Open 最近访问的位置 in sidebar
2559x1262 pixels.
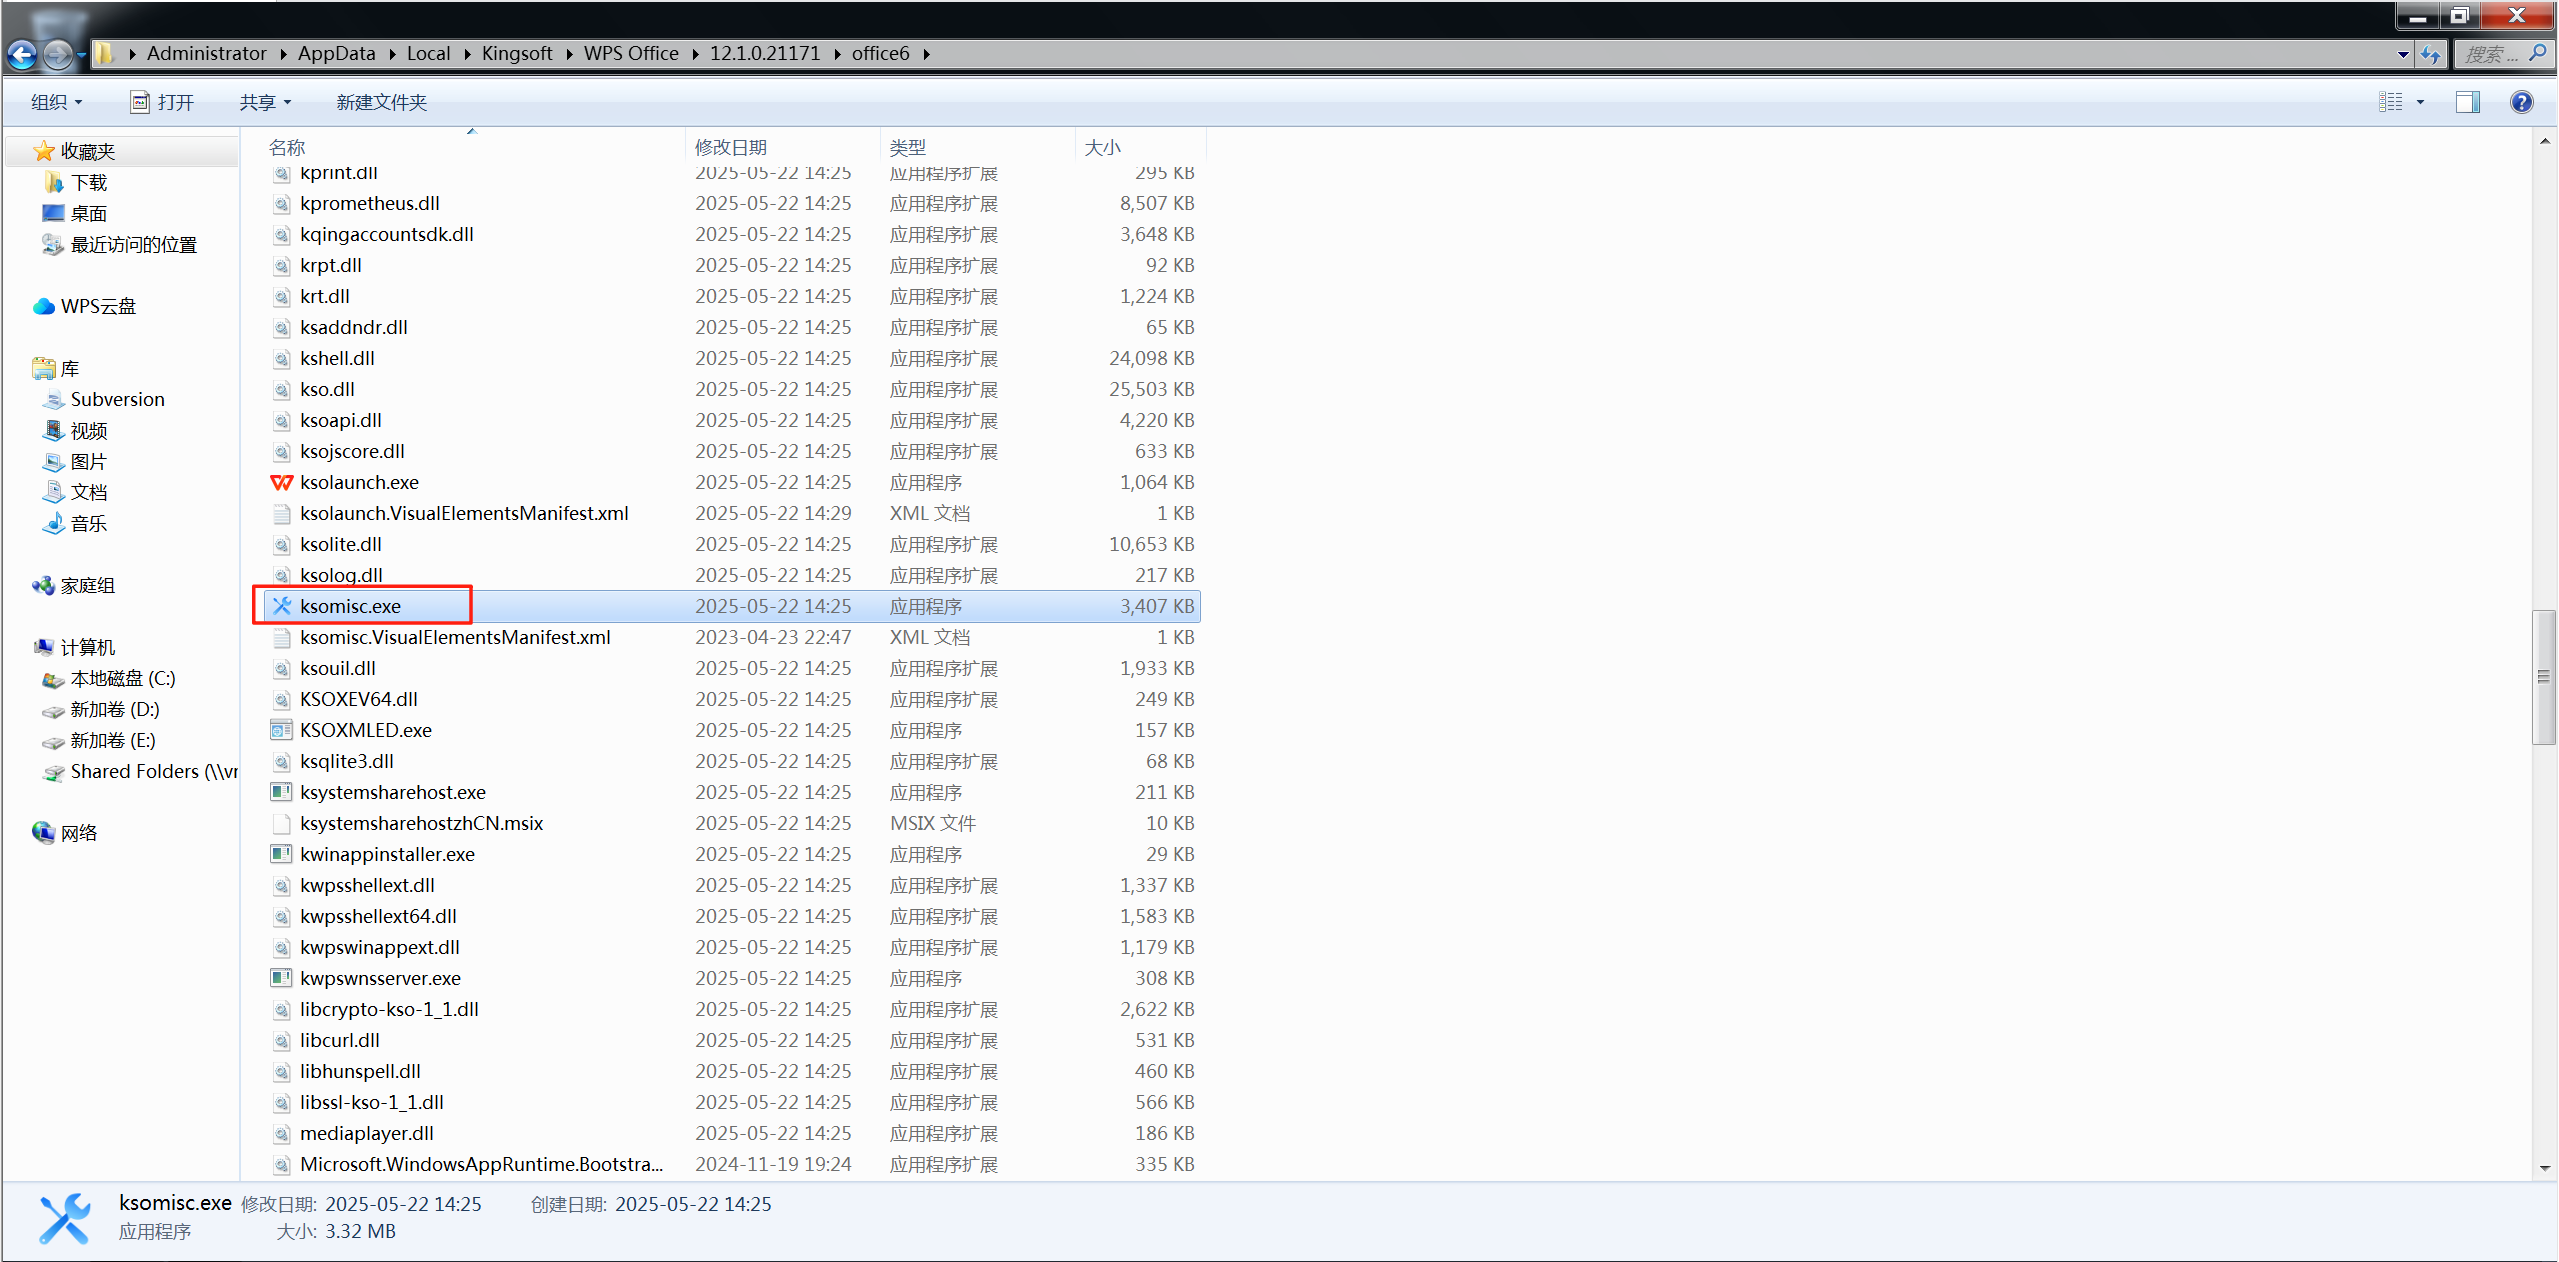pos(120,244)
